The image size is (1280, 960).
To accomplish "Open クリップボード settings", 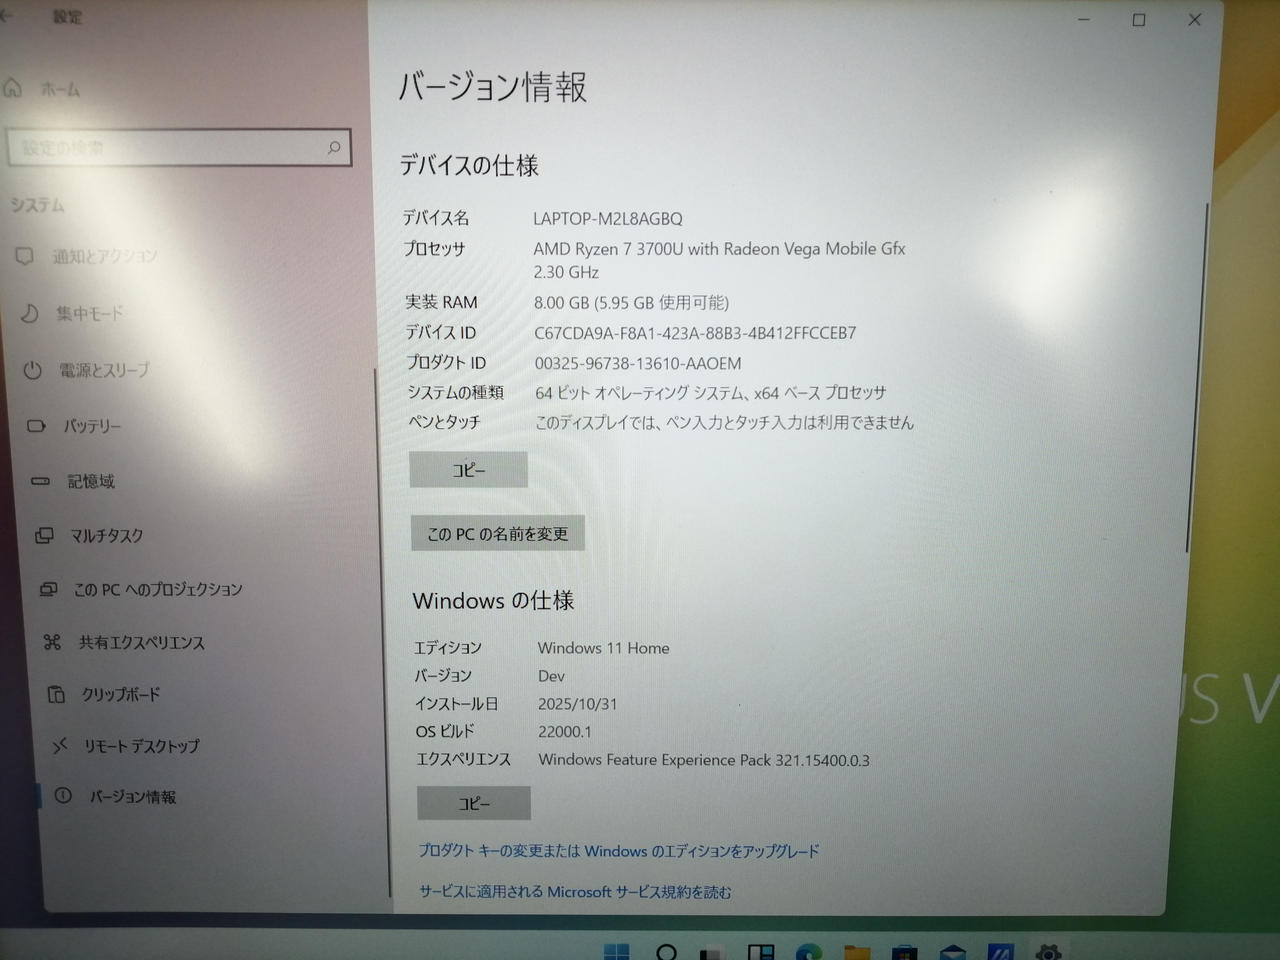I will pos(120,694).
